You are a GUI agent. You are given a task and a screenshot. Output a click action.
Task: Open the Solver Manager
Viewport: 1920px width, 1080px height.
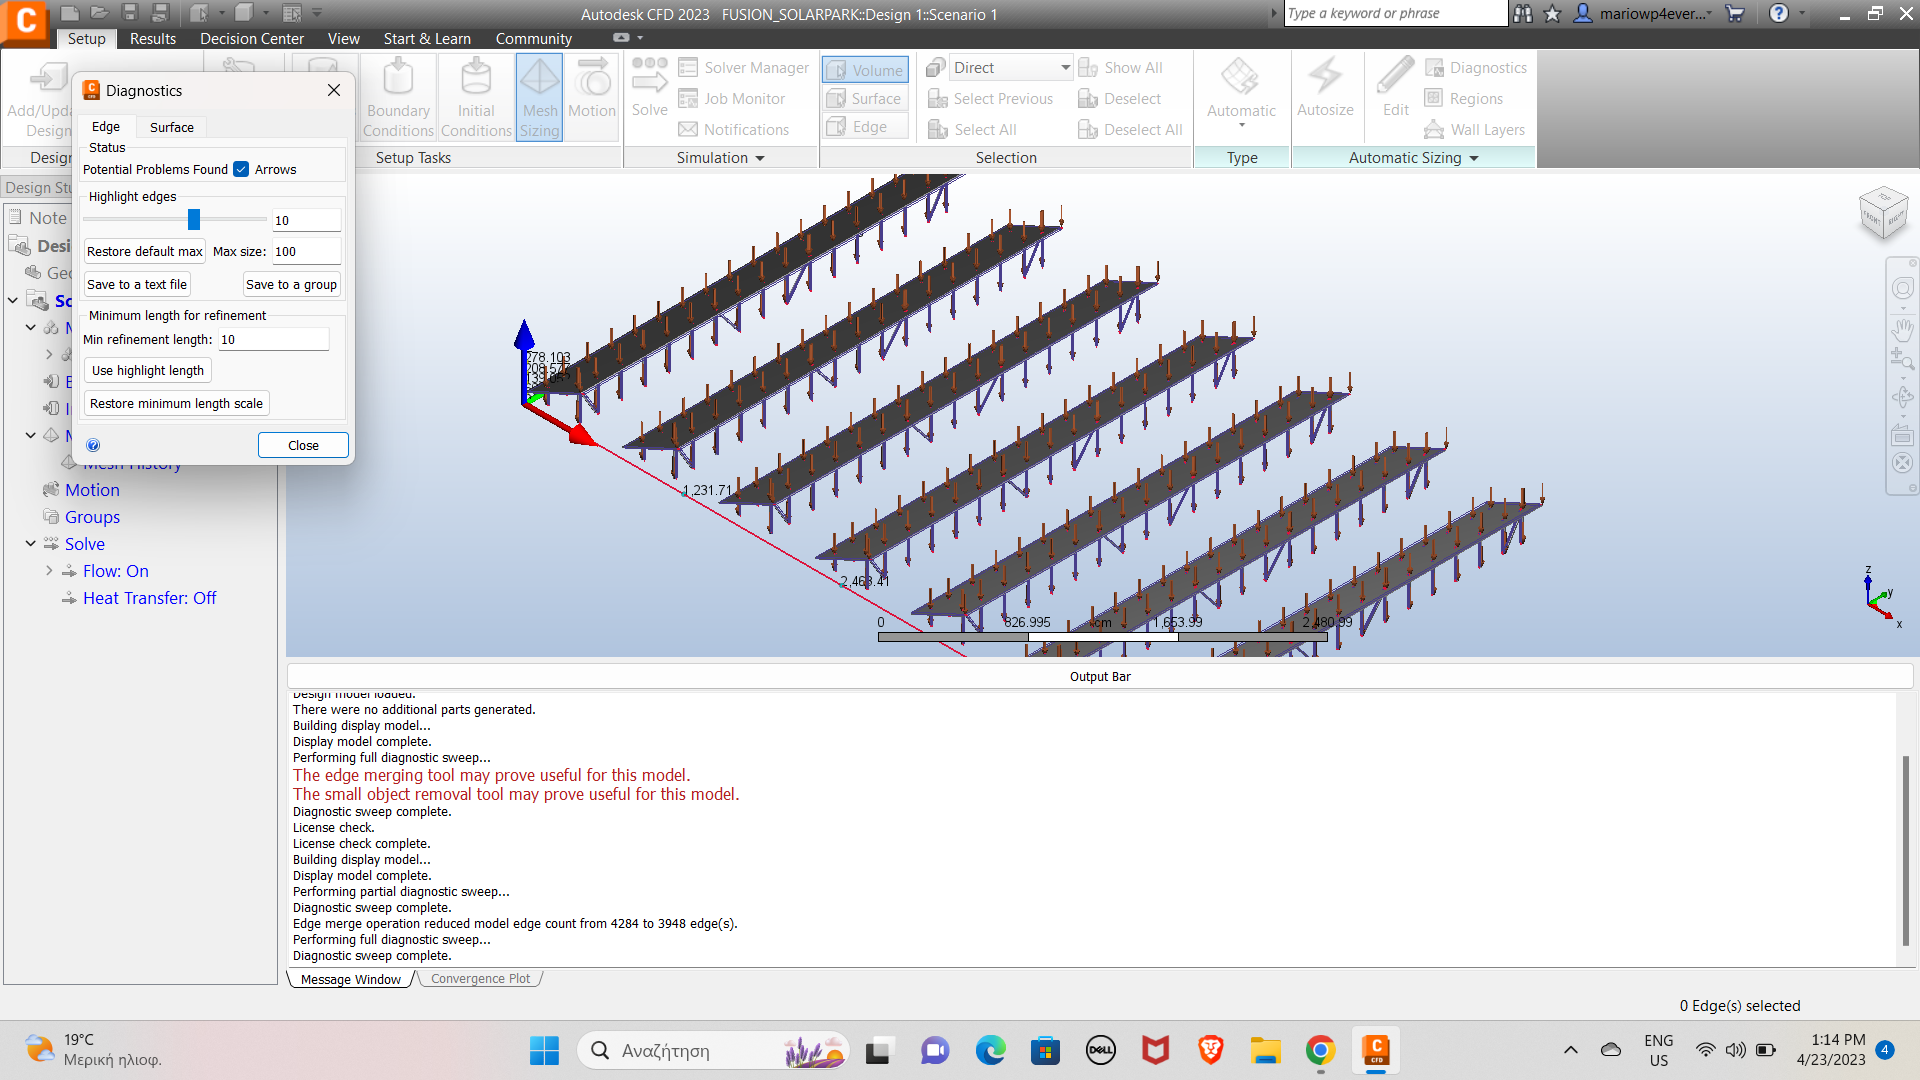(743, 67)
